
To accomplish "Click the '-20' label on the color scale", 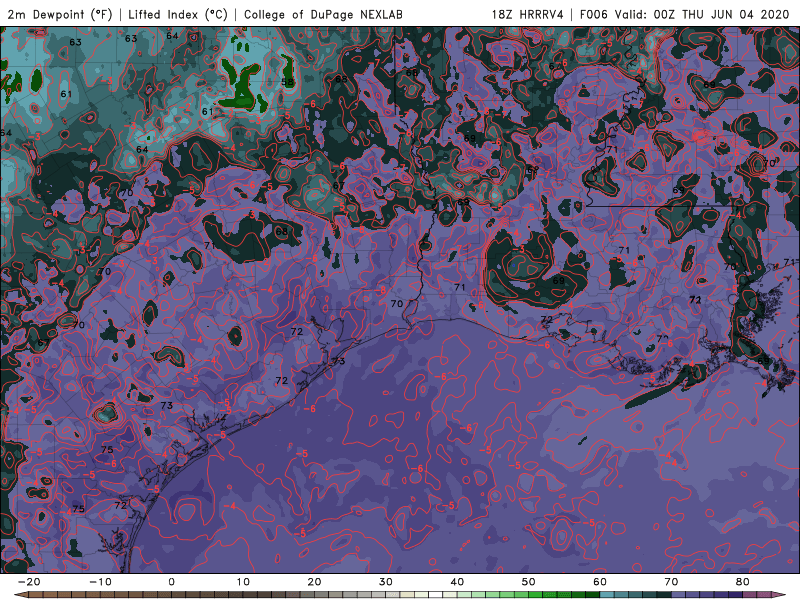I will pyautogui.click(x=29, y=582).
